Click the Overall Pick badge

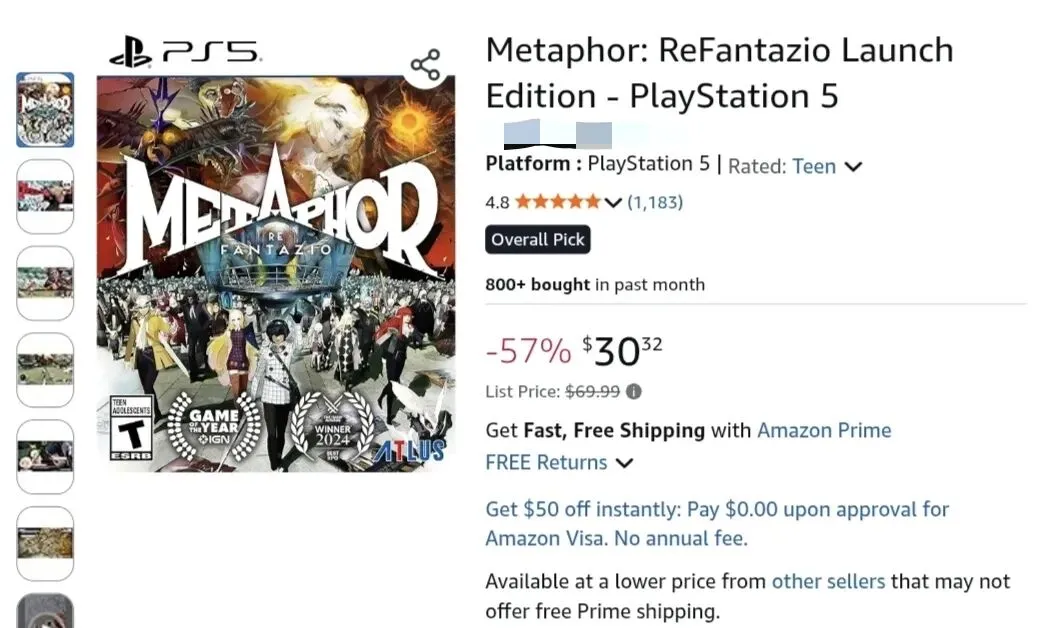tap(538, 240)
